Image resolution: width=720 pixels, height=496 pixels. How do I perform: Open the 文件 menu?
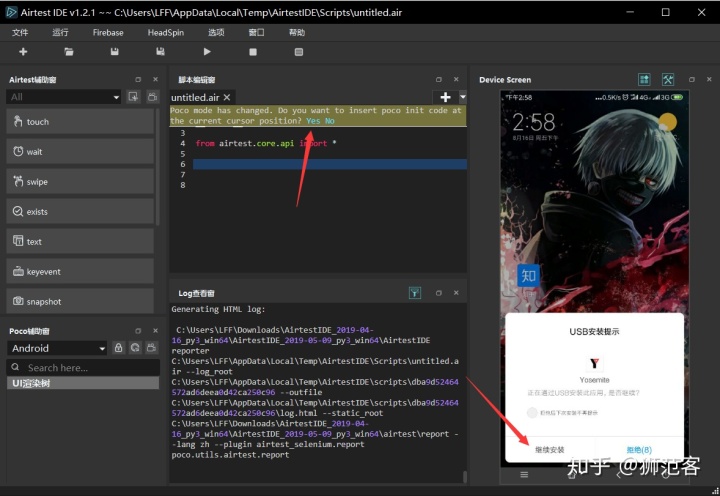pos(20,32)
